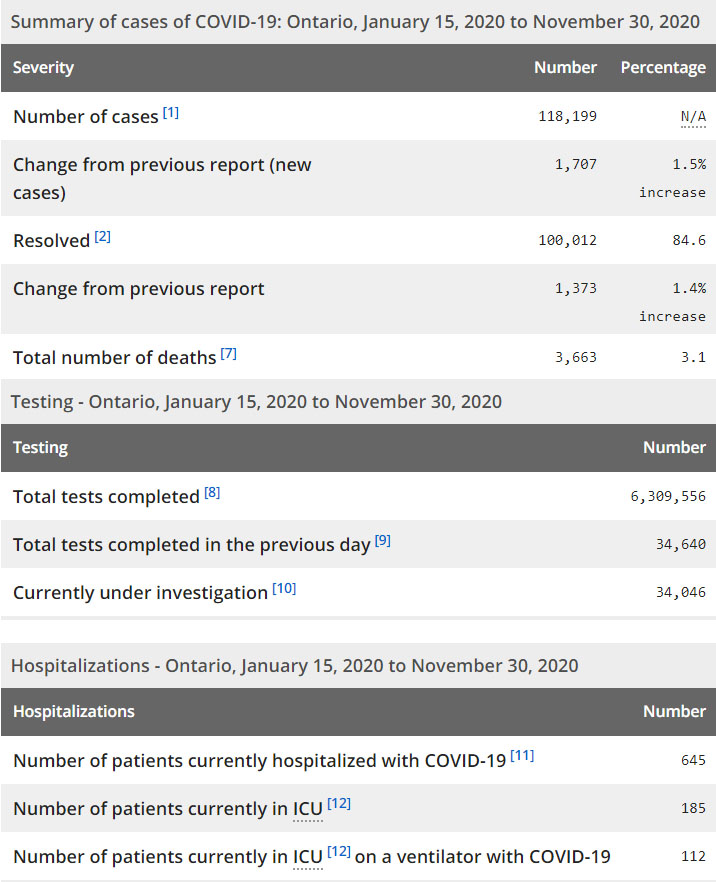Click the total cases value 118,199

[x=567, y=117]
